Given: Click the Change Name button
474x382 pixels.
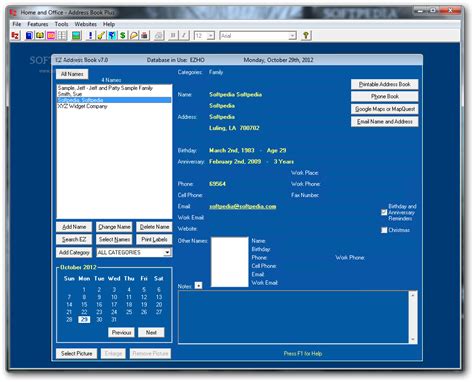Looking at the screenshot, I should click(114, 227).
